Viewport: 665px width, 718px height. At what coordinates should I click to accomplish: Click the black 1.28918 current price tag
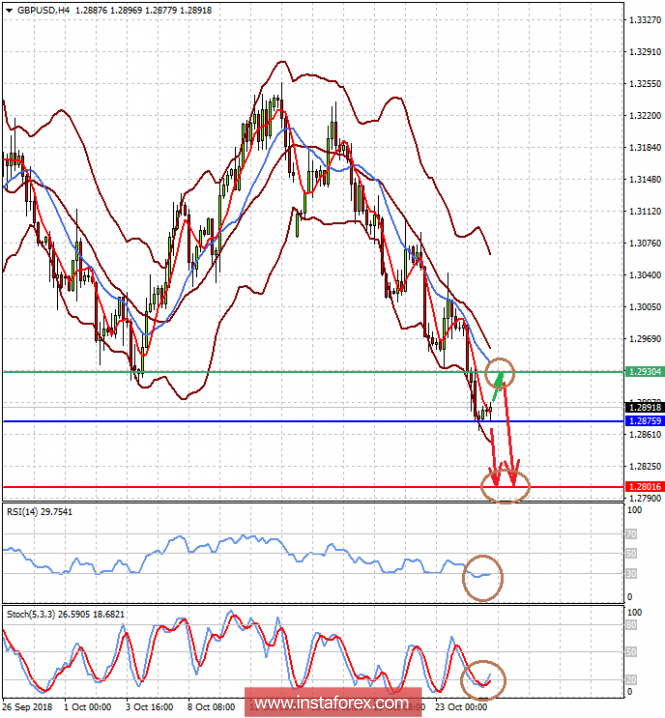[645, 408]
